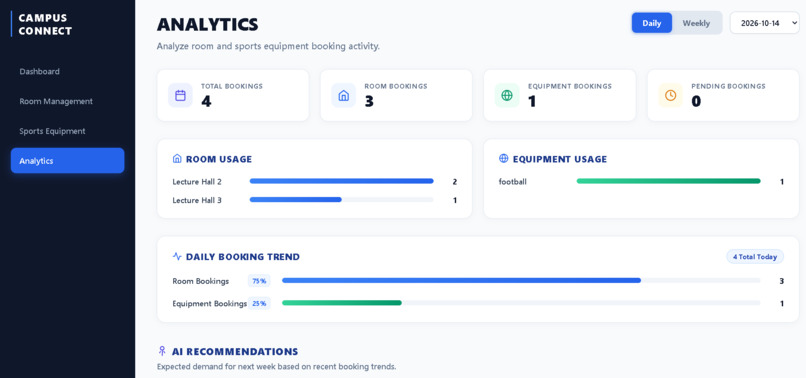
Task: Click the AI Recommendations heading text
Action: click(235, 352)
